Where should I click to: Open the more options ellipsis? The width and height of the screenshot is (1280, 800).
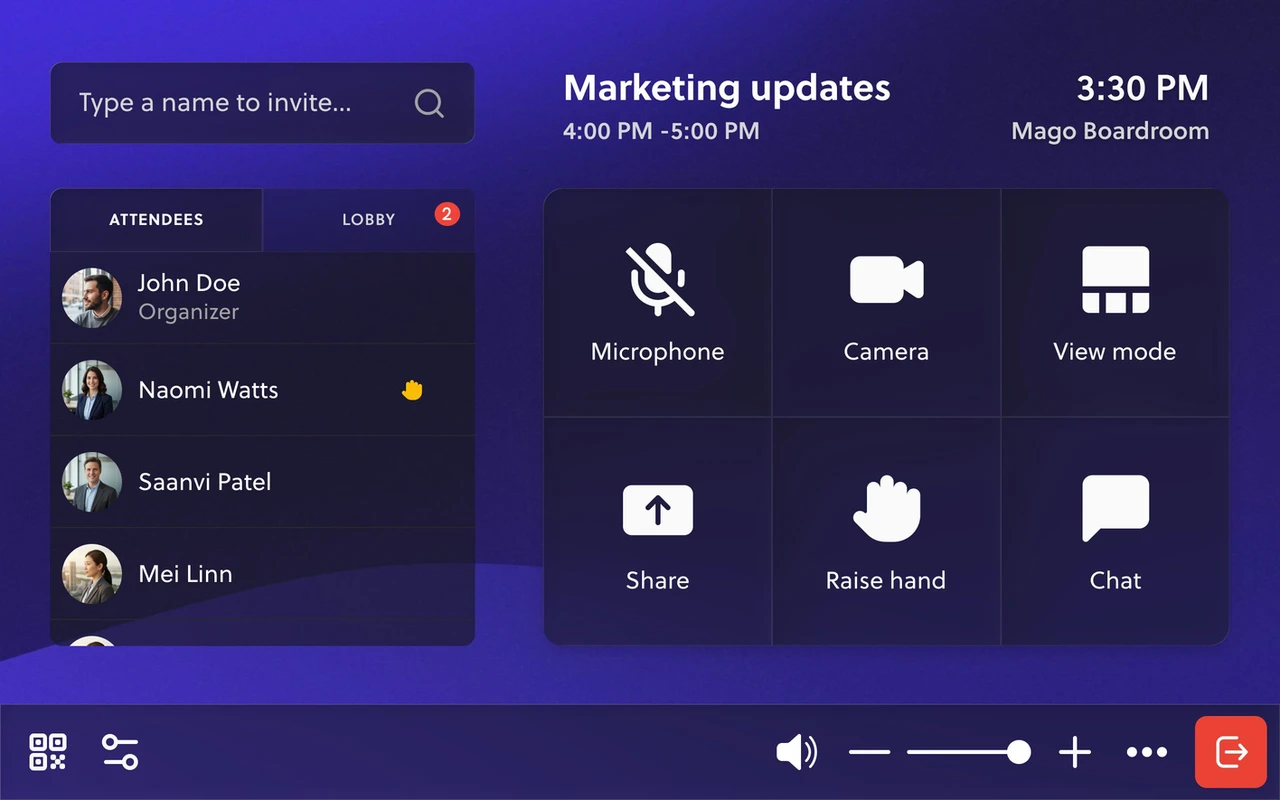(1147, 752)
